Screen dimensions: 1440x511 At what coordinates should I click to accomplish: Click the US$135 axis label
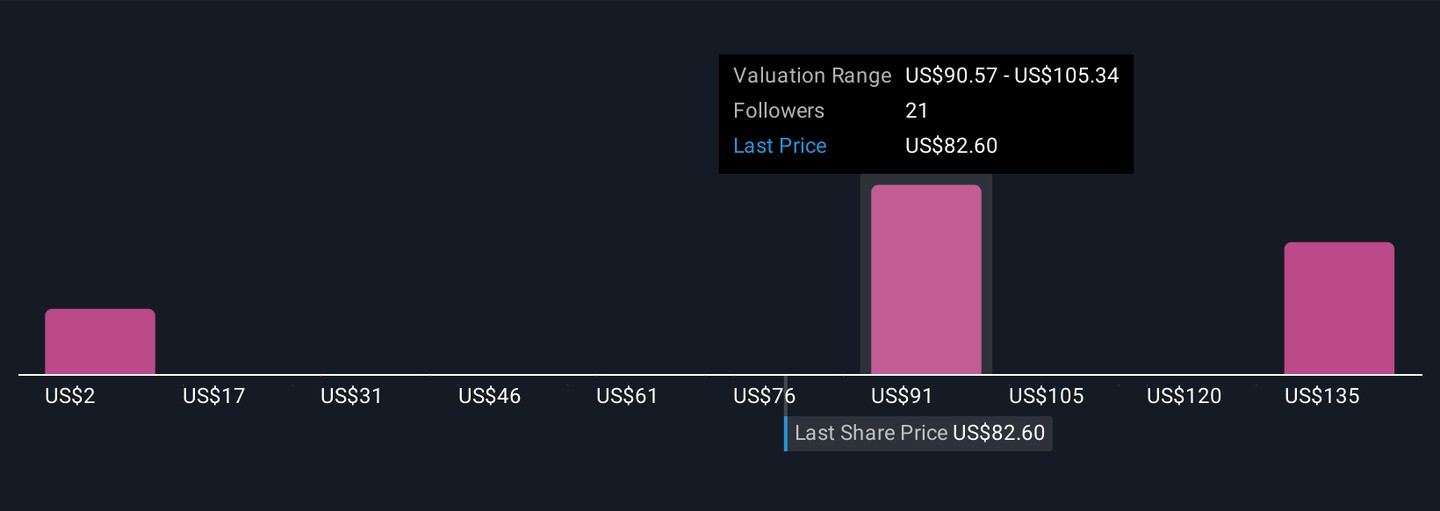(1322, 396)
